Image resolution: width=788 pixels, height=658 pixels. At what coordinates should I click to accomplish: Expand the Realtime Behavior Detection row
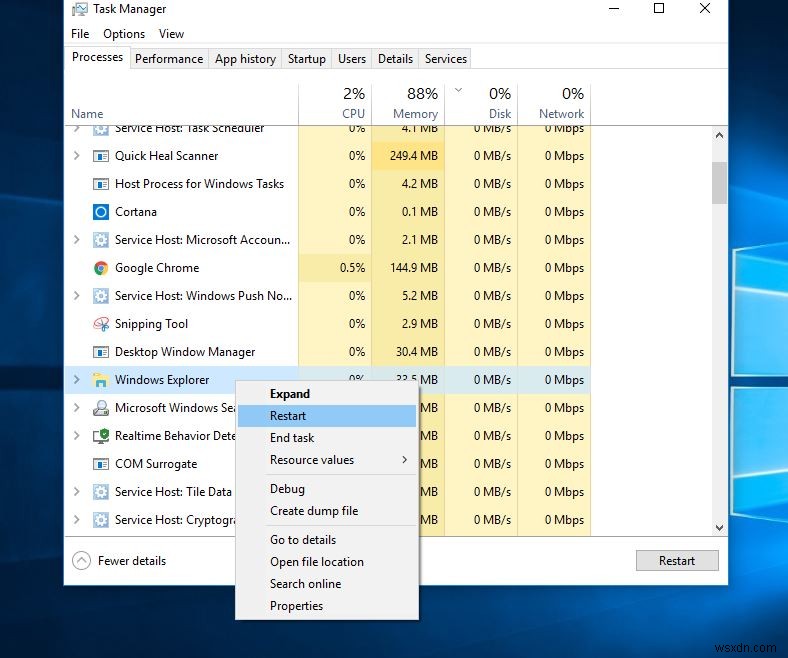coord(76,435)
